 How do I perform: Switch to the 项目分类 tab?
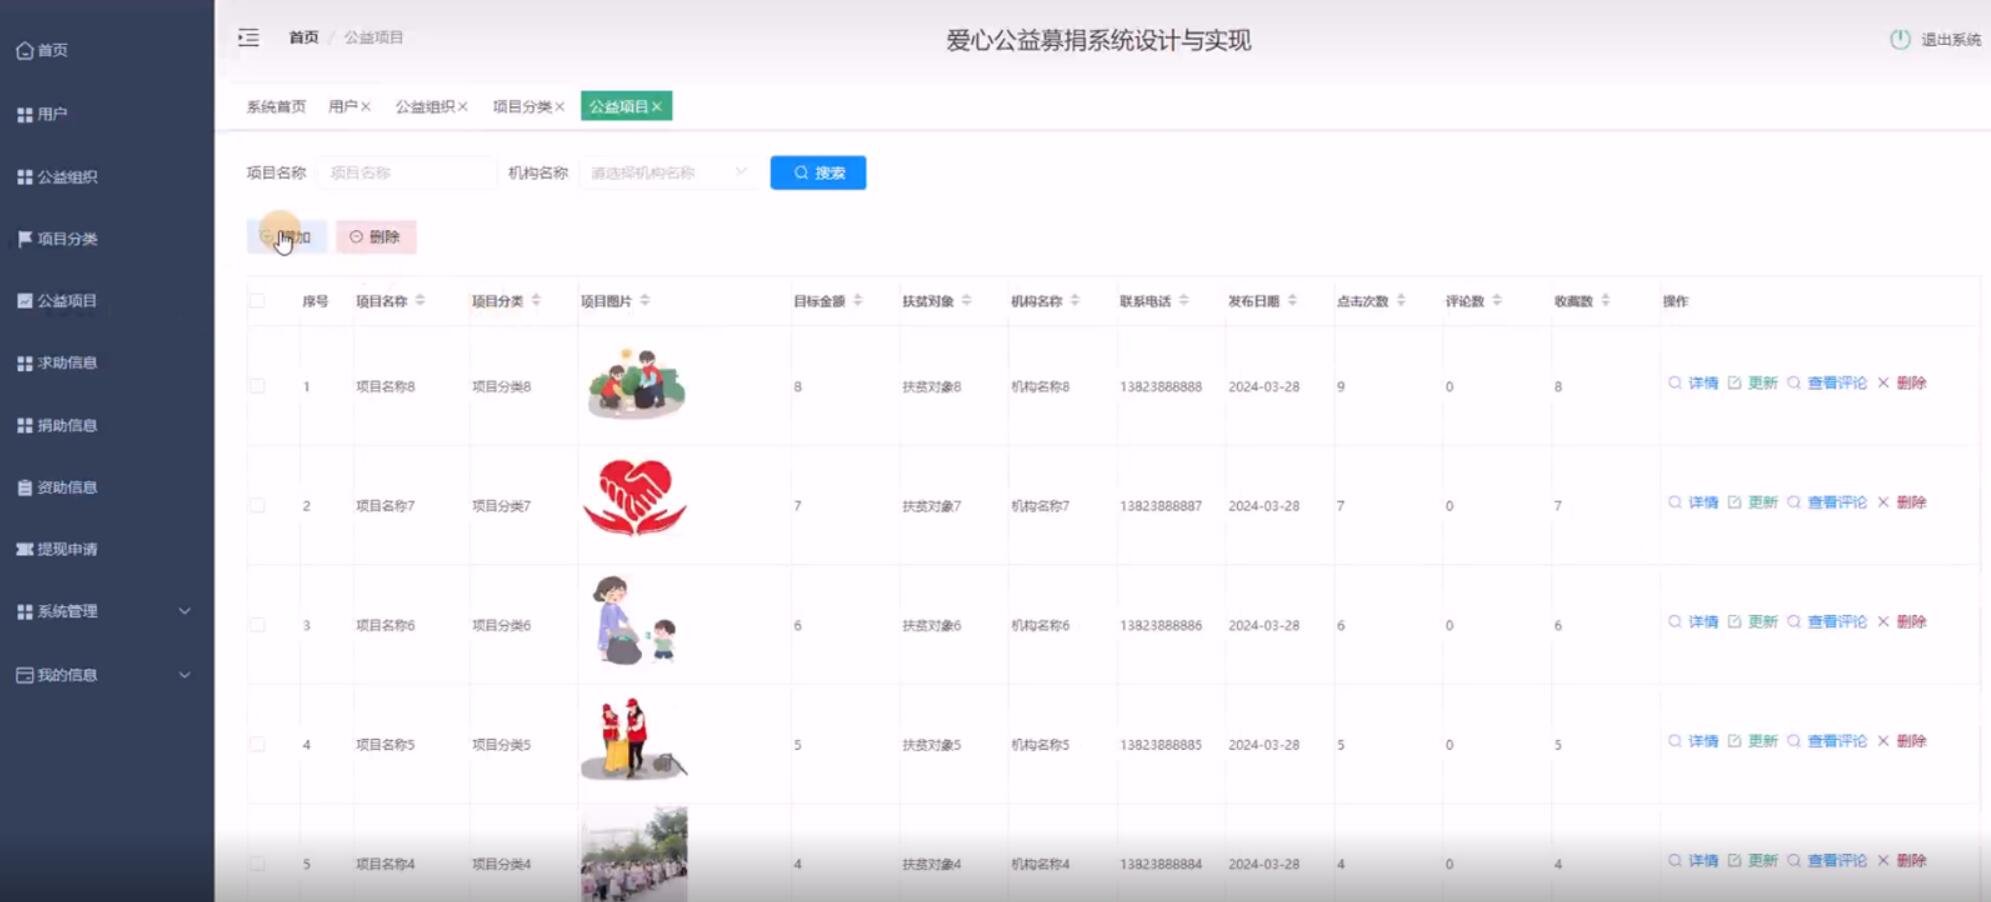(522, 106)
